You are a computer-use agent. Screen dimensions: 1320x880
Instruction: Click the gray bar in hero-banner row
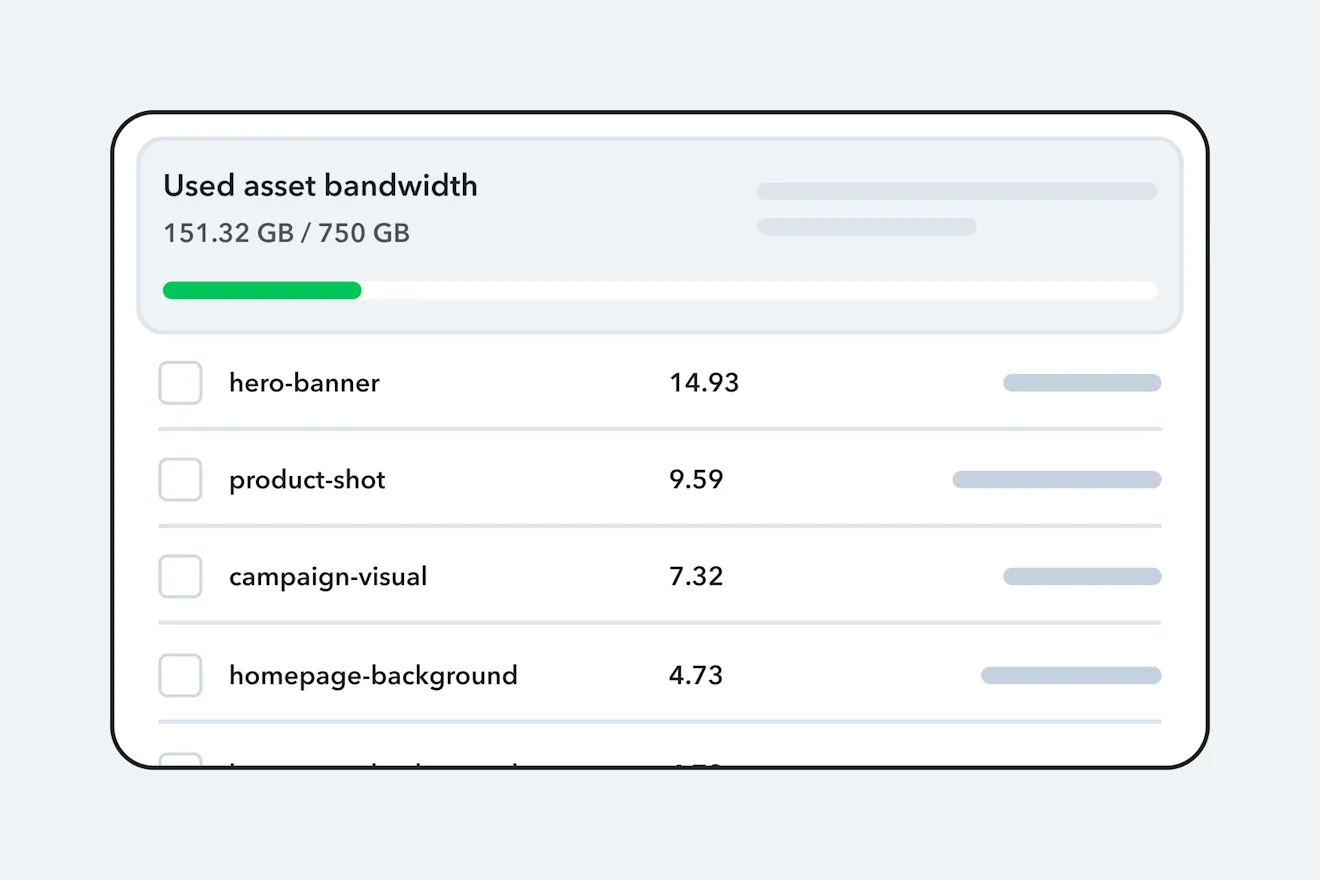tap(1082, 383)
